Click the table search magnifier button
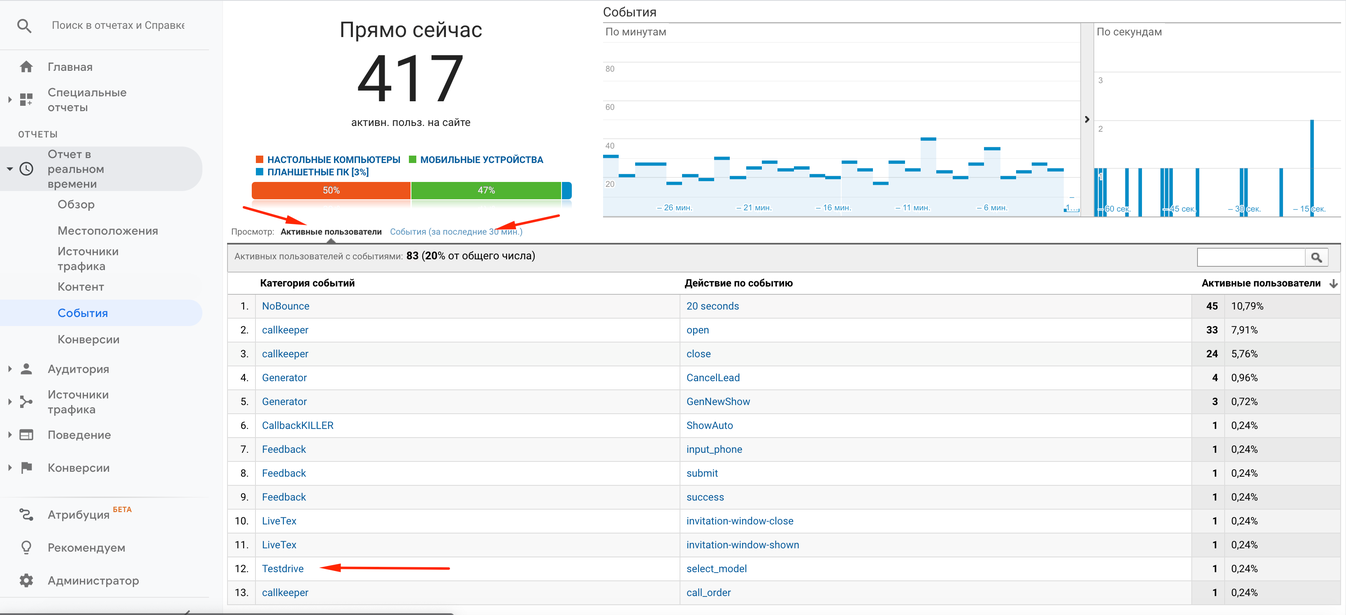1346x615 pixels. point(1317,258)
